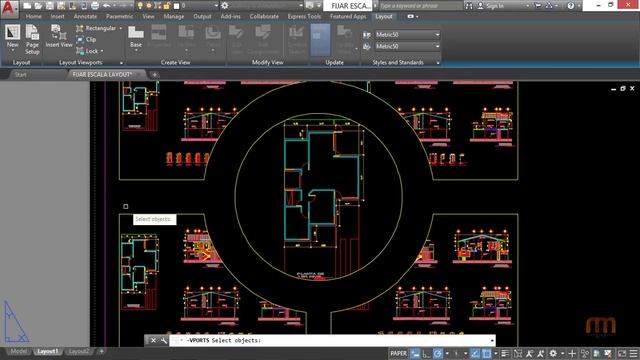Open the layer dropdown in title bar
640x360 pixels.
coord(216,6)
